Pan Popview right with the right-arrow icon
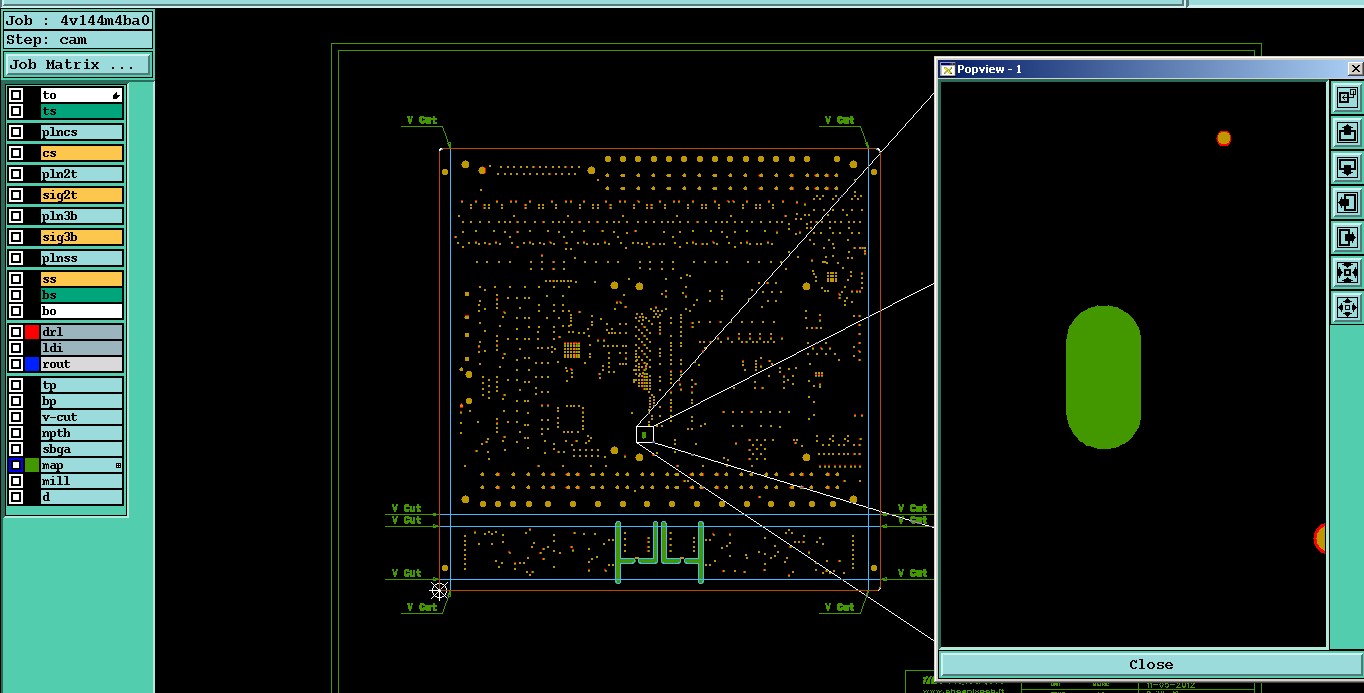 [1347, 237]
